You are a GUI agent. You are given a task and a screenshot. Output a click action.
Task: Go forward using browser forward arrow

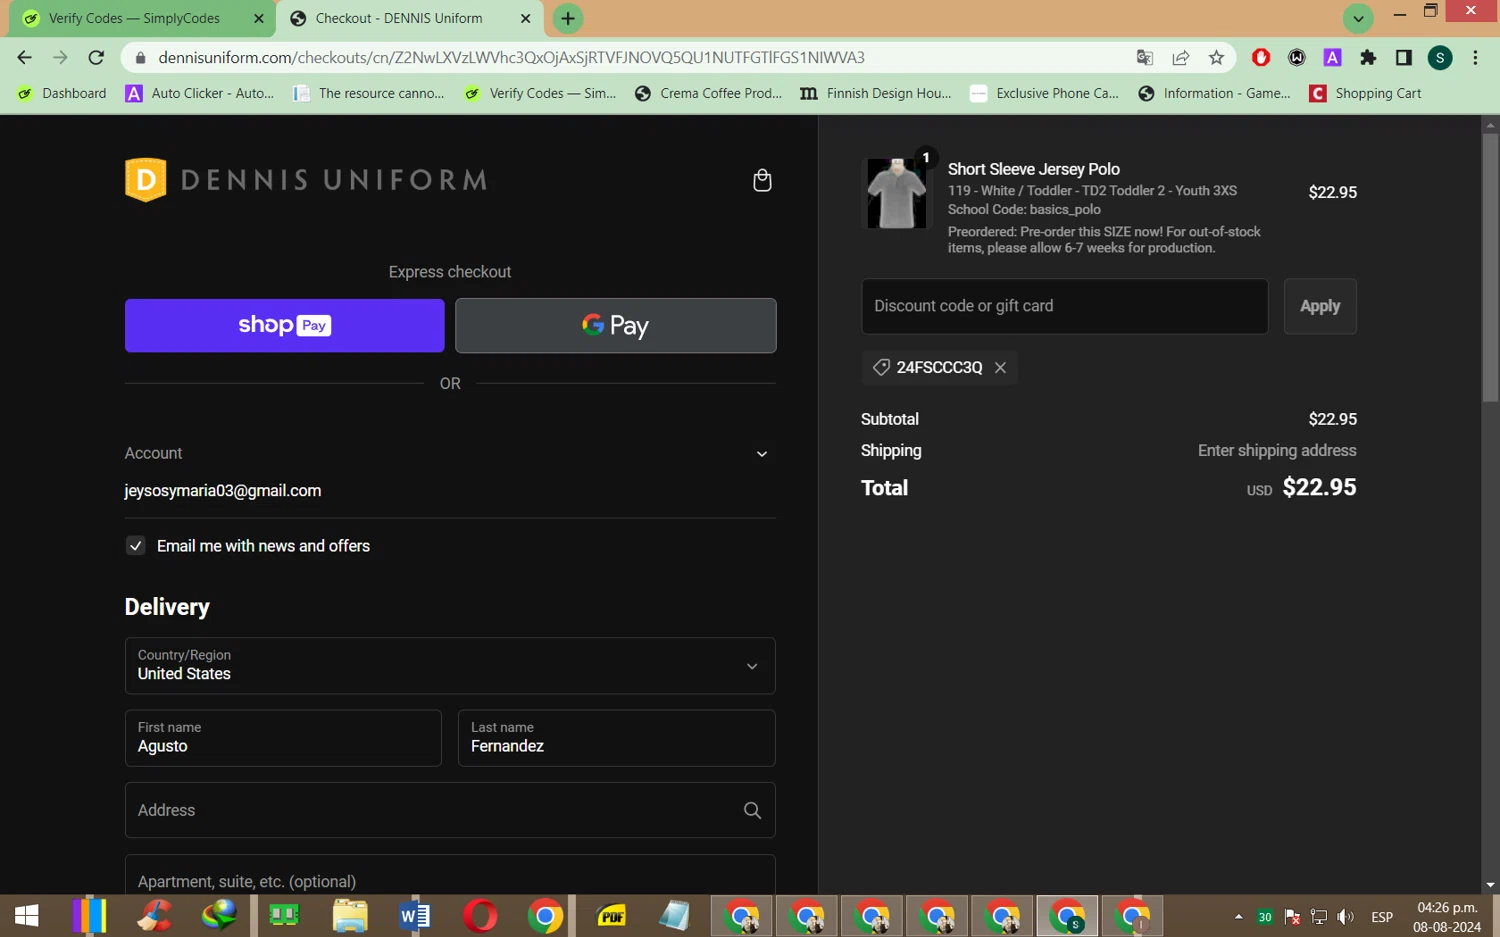click(x=60, y=58)
